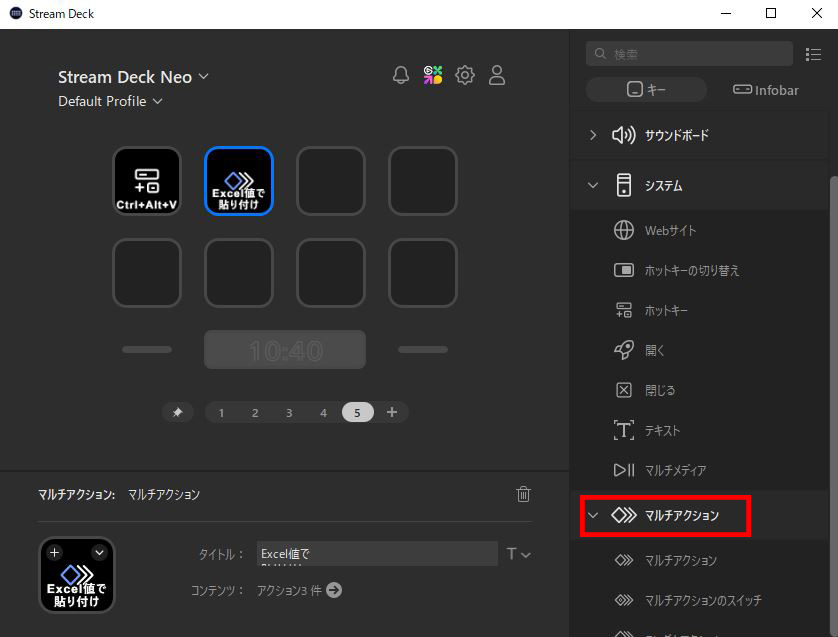Collapse the システム category

[593, 185]
